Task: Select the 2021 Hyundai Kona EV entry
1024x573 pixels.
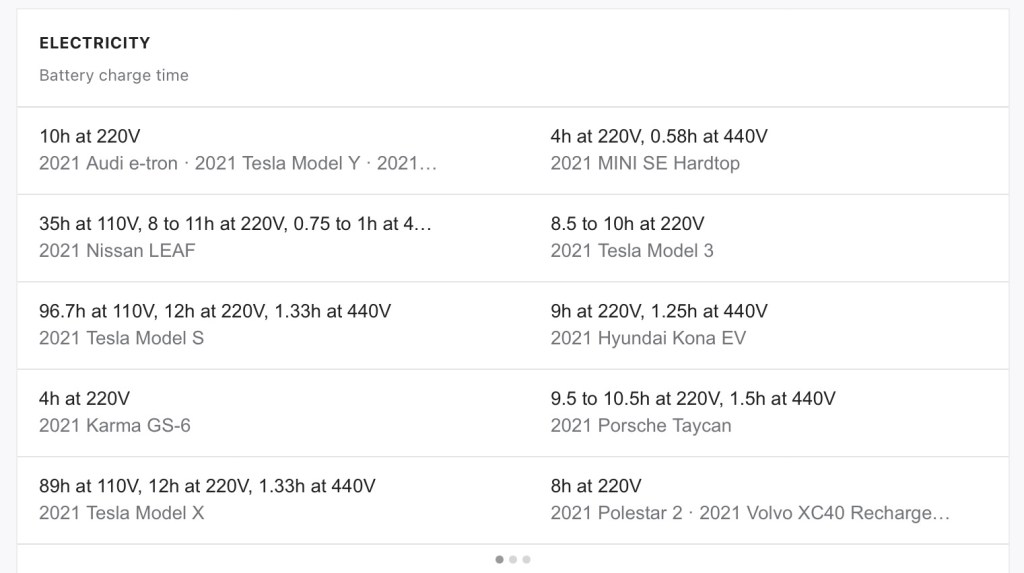Action: coord(648,338)
